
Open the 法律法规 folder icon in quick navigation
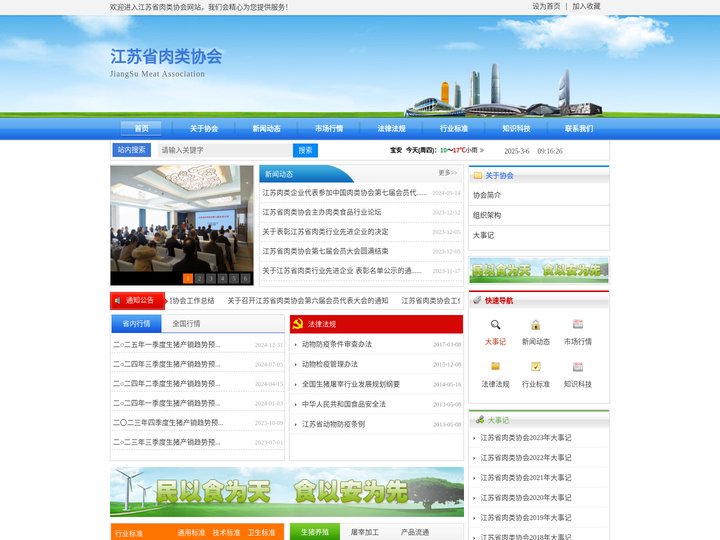coord(495,366)
